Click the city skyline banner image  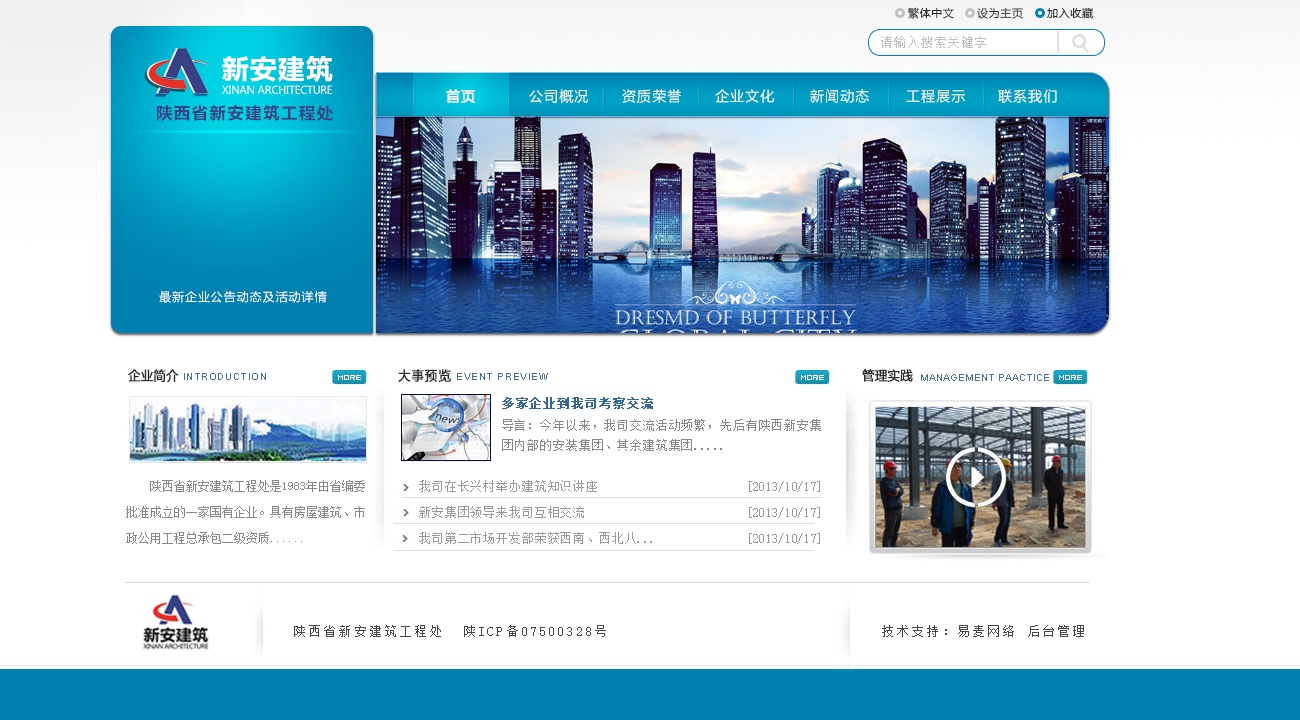742,225
